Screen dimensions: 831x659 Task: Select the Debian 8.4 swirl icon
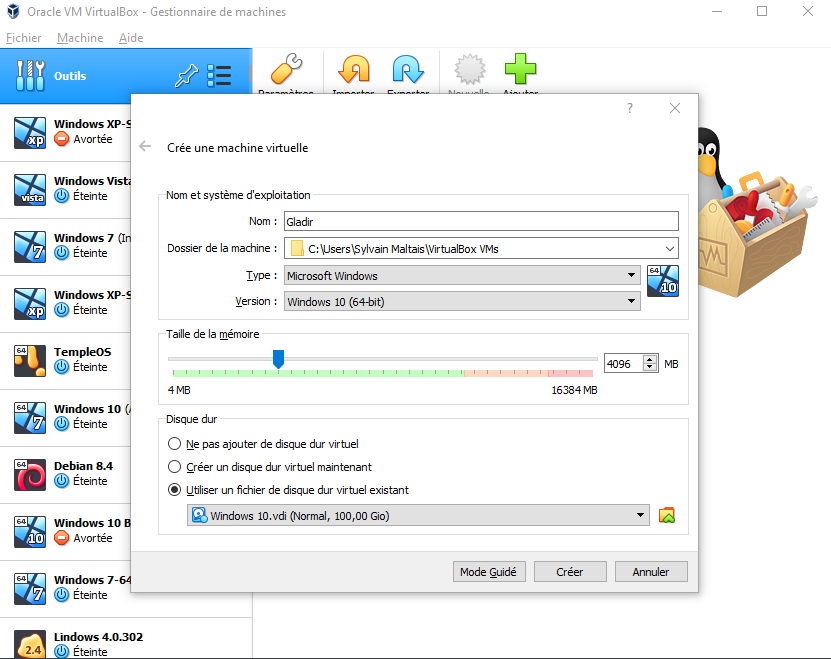click(30, 475)
